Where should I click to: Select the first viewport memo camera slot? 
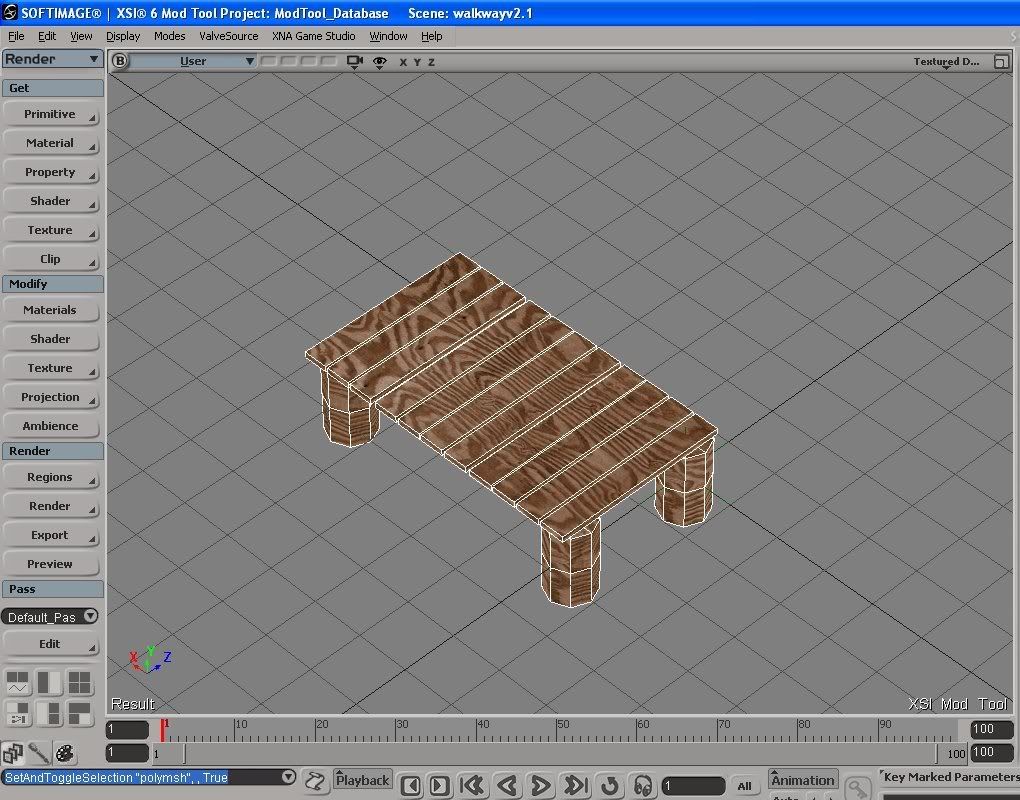click(268, 61)
